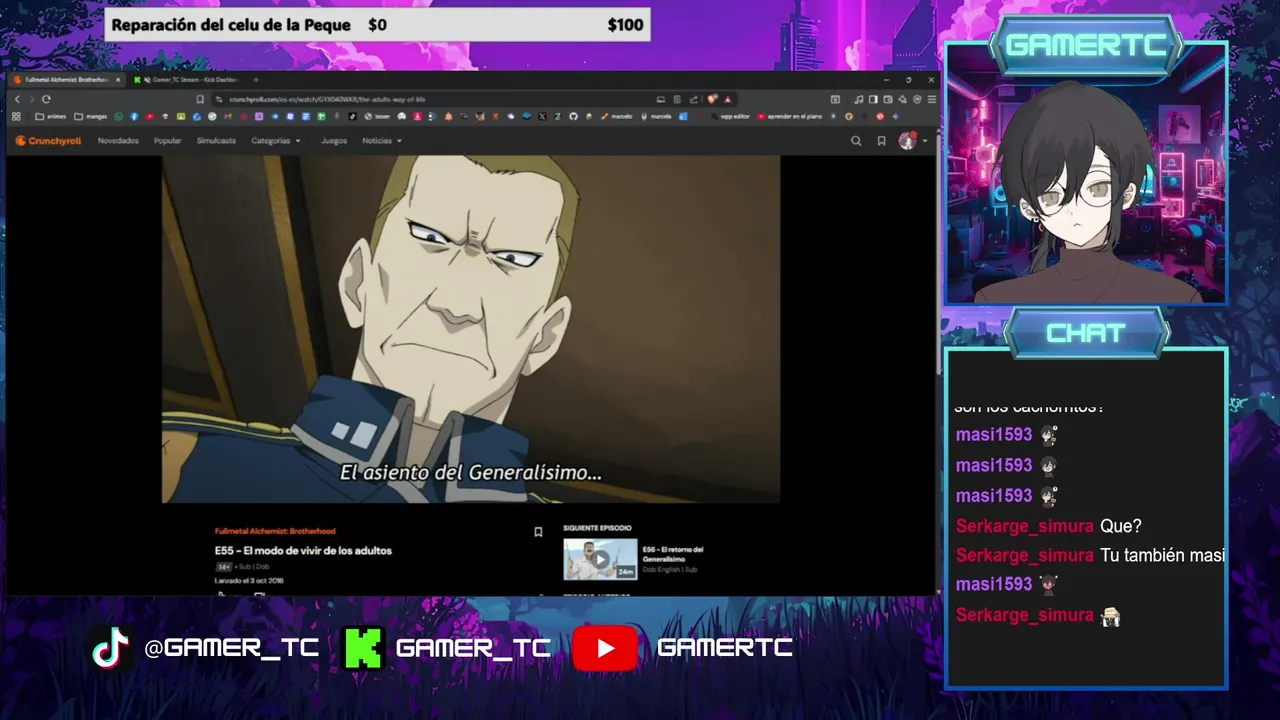Screen dimensions: 1280x720
Task: Click the Reparación del celu goal bar
Action: [x=377, y=25]
